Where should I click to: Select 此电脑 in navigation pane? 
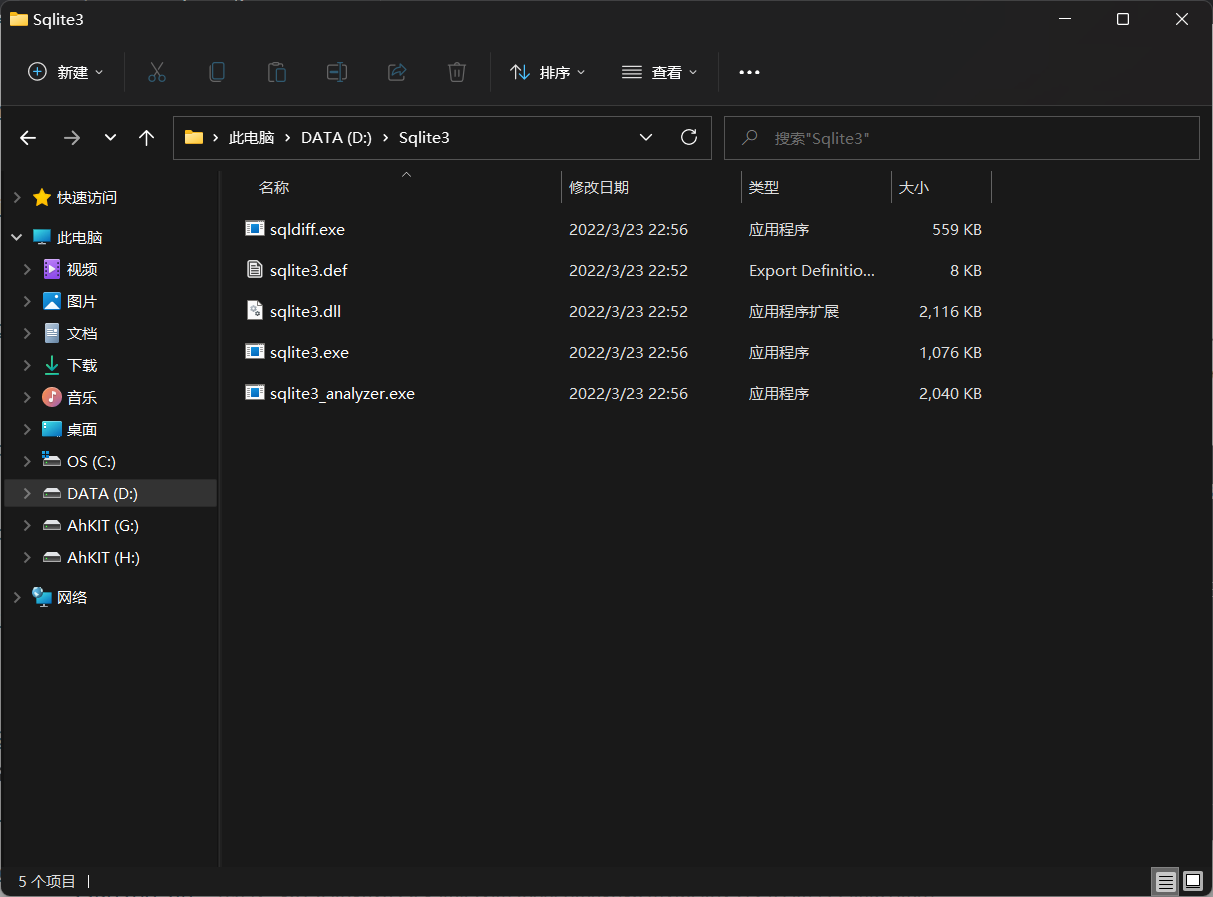pos(80,238)
